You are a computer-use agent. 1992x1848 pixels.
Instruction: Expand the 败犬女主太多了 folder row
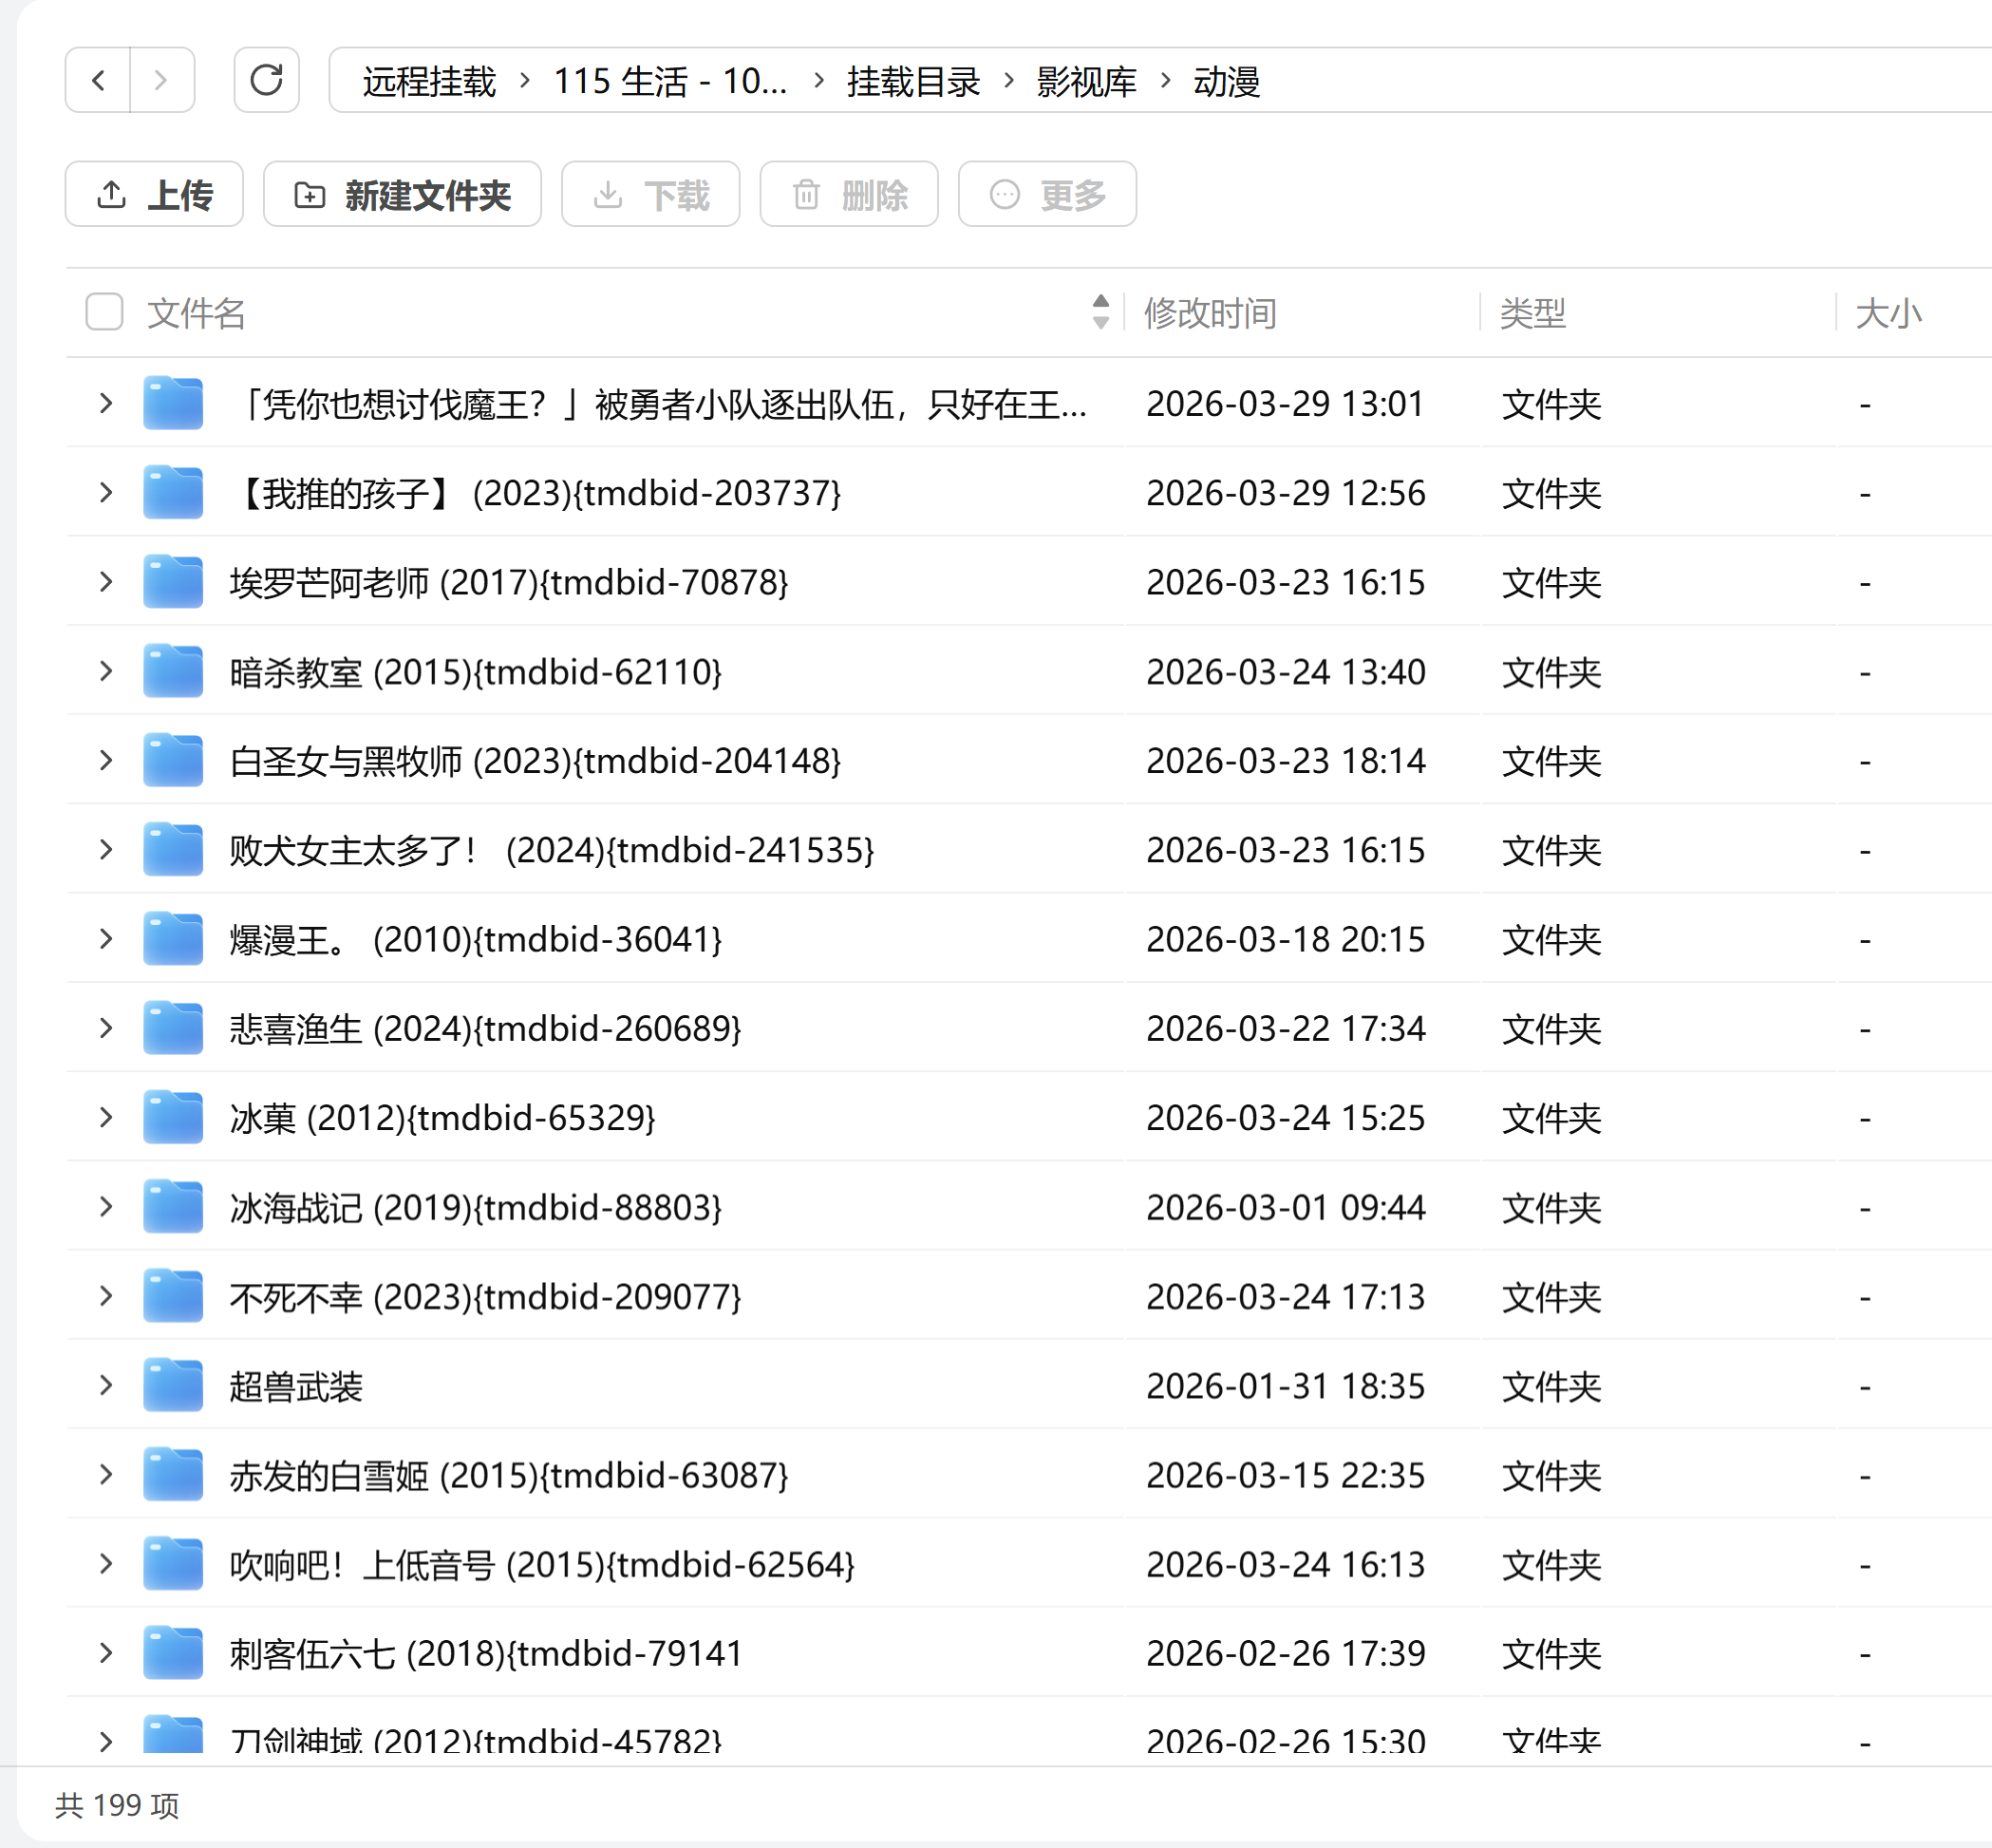coord(106,849)
